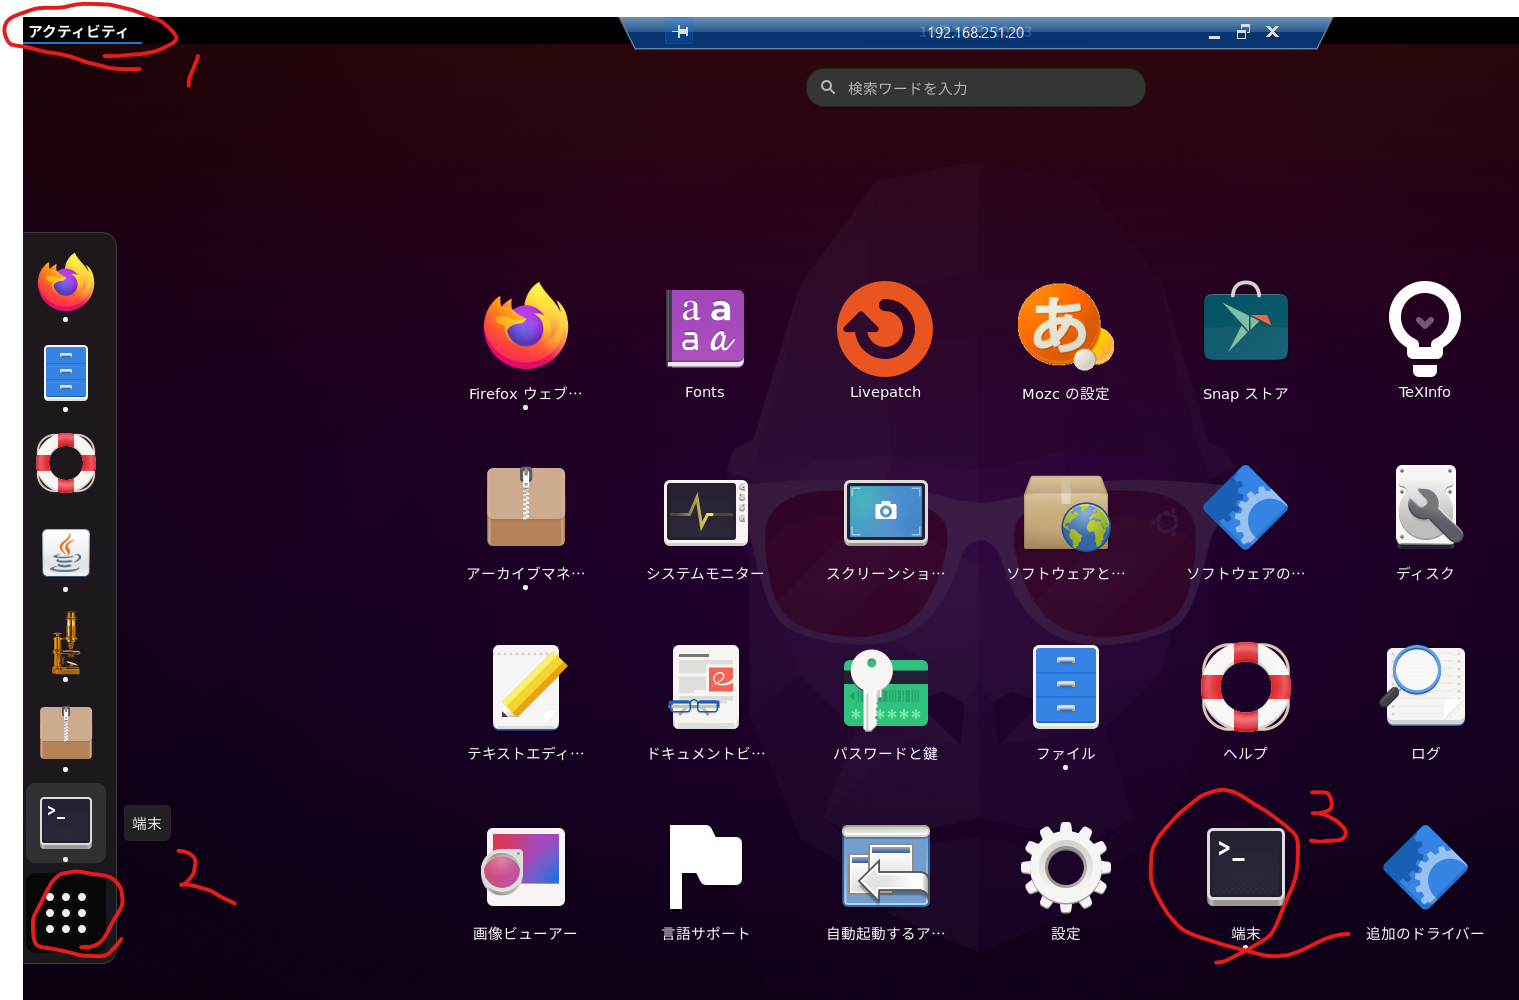The height and width of the screenshot is (1000, 1519).
Task: Click the 192.168.251.20 connection bar title
Action: coord(976,33)
